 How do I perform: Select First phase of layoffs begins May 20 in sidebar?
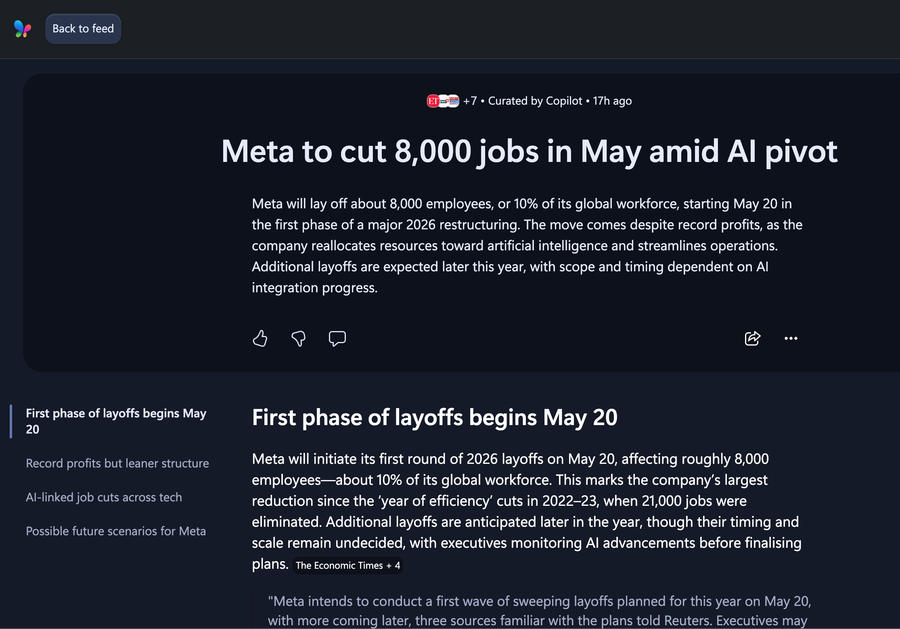(116, 421)
